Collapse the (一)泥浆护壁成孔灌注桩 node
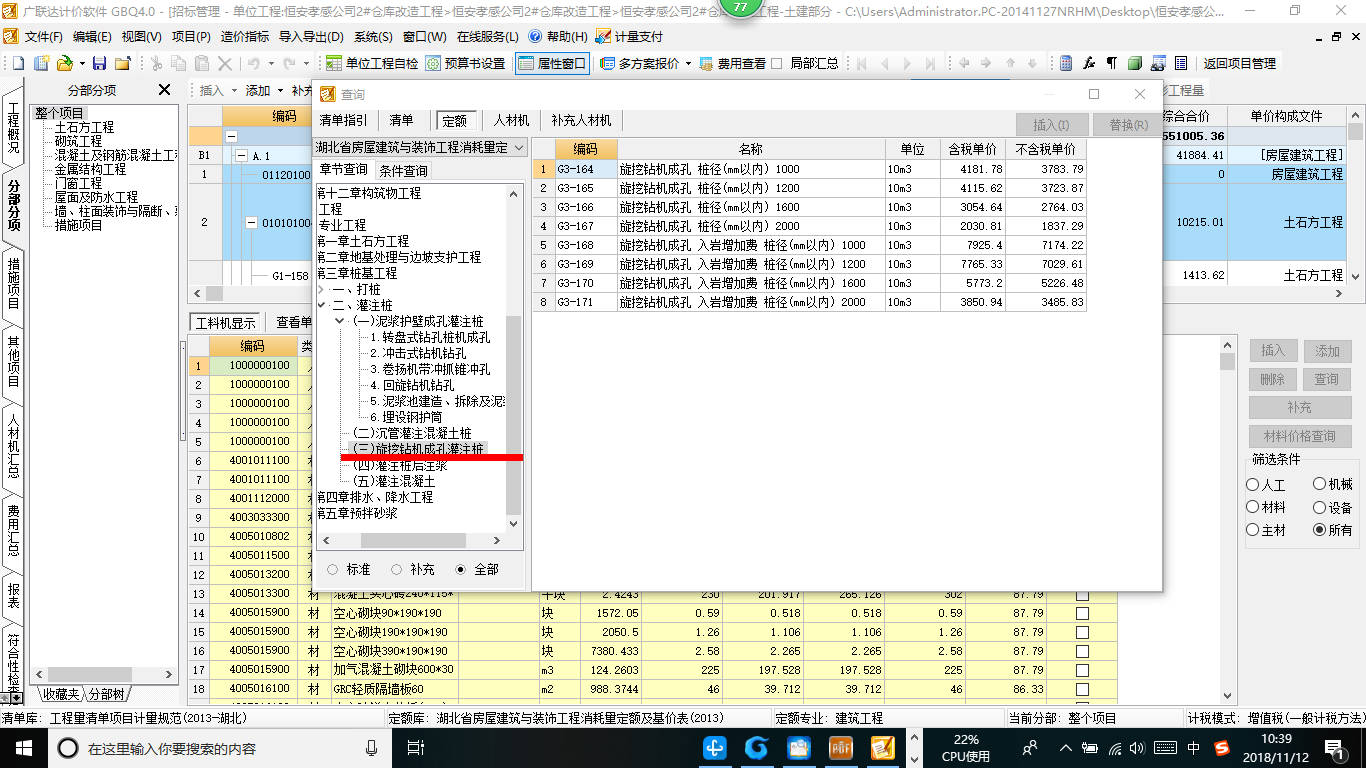Viewport: 1366px width, 768px height. tap(341, 321)
